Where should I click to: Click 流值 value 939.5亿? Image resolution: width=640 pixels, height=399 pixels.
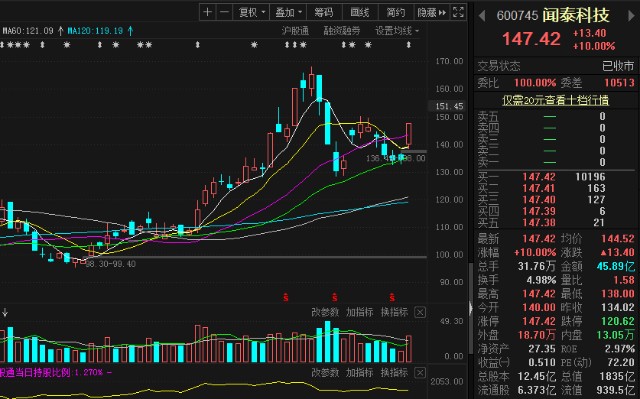click(x=616, y=390)
